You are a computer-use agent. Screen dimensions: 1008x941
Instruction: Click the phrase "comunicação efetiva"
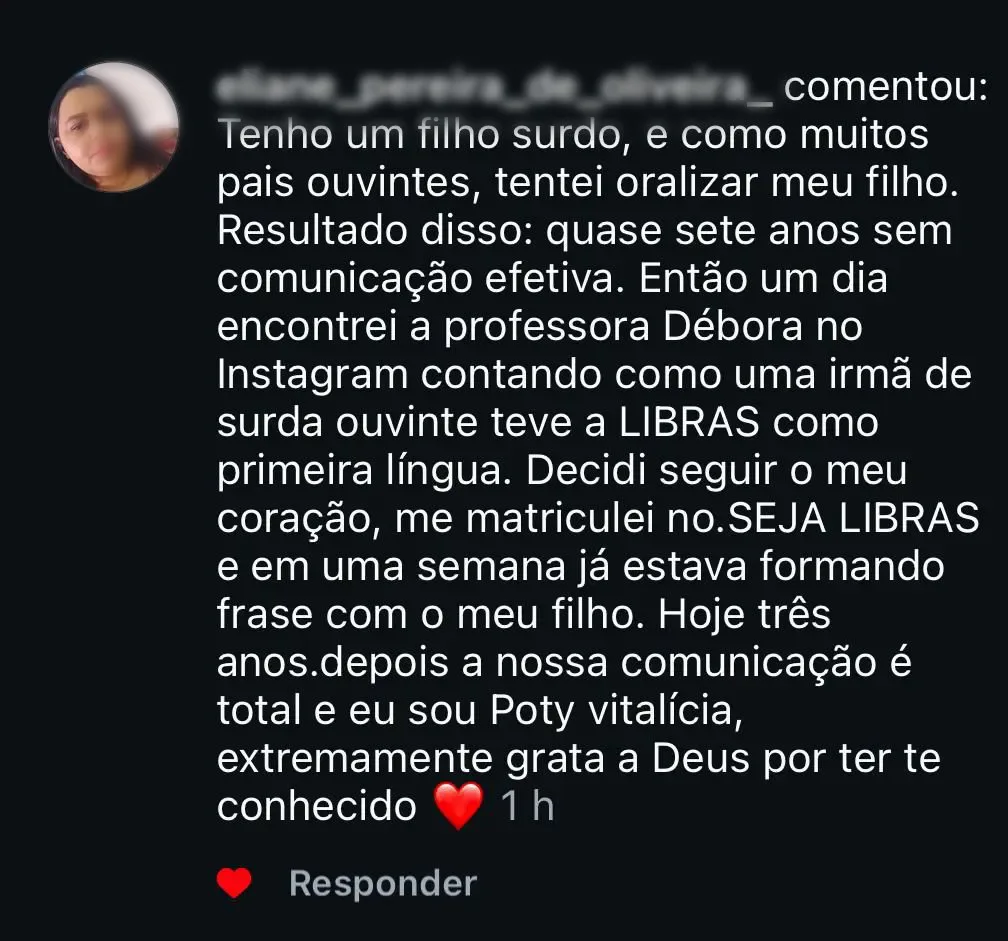tap(415, 279)
